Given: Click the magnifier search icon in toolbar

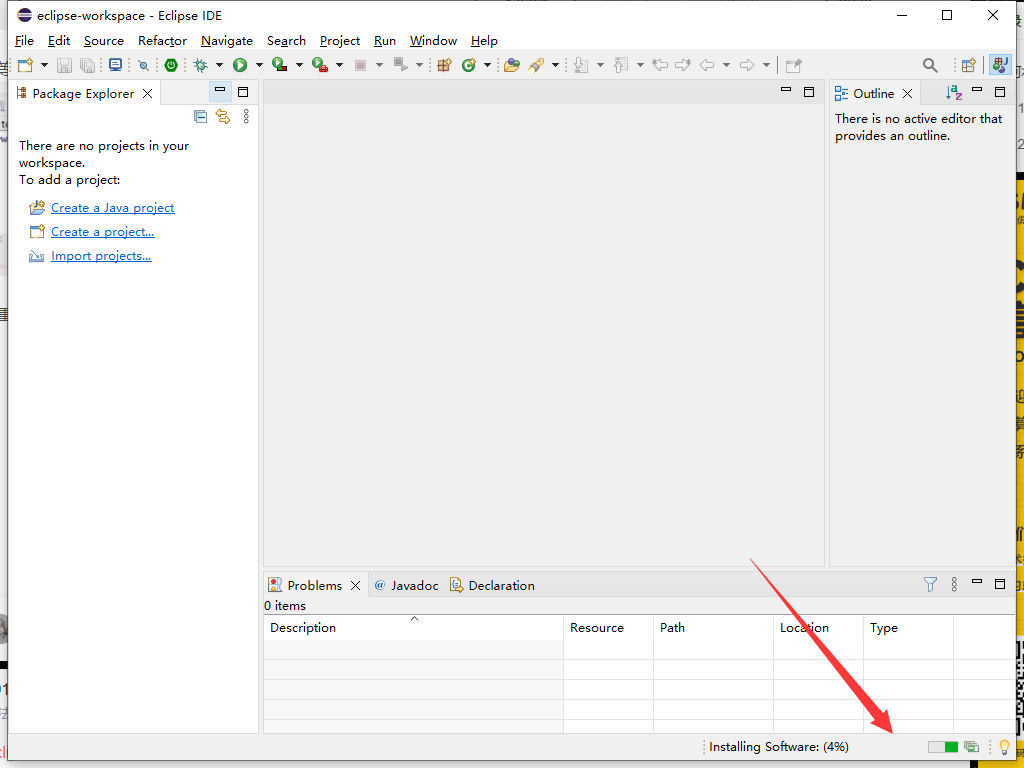Looking at the screenshot, I should [x=930, y=65].
